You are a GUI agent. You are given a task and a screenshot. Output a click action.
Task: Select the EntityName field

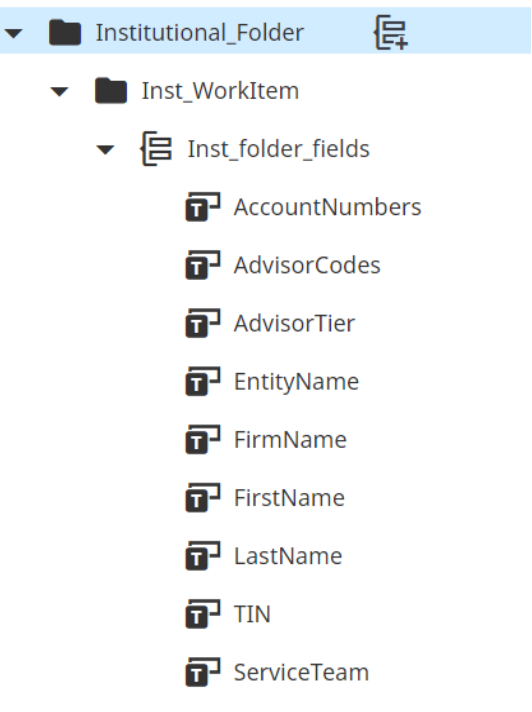[296, 381]
